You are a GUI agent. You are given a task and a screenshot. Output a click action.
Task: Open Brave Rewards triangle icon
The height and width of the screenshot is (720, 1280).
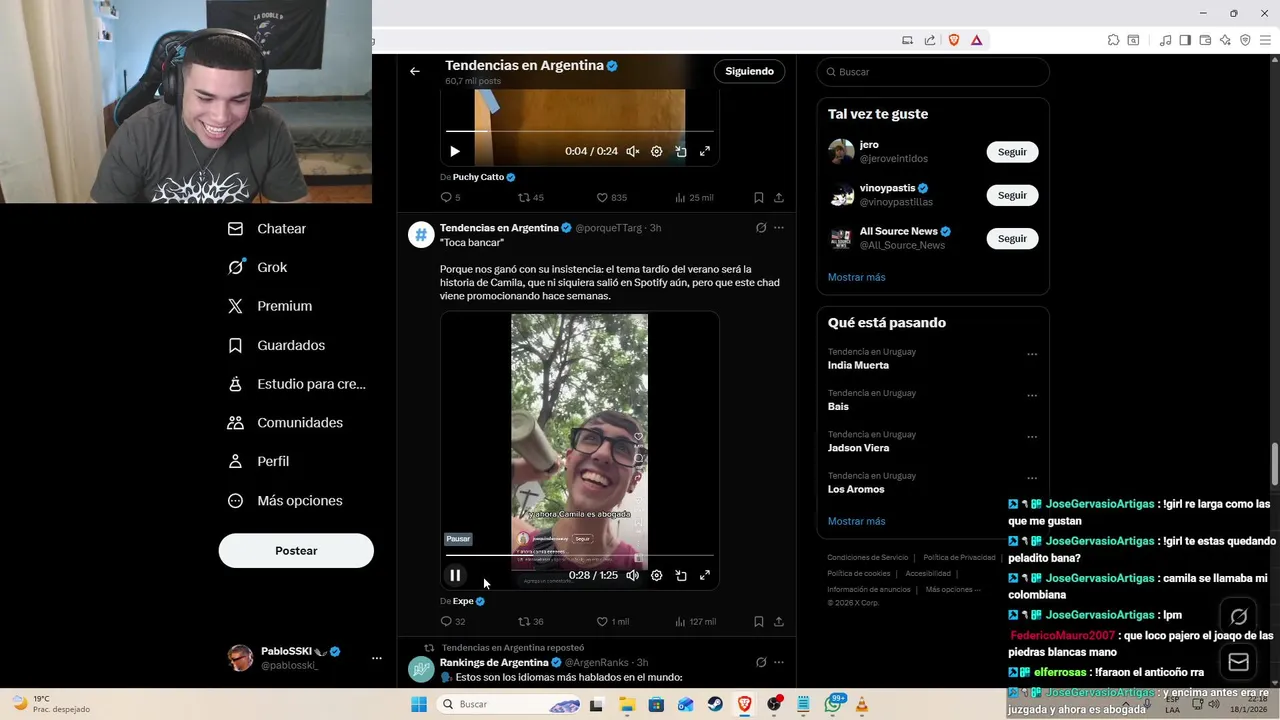pos(976,40)
